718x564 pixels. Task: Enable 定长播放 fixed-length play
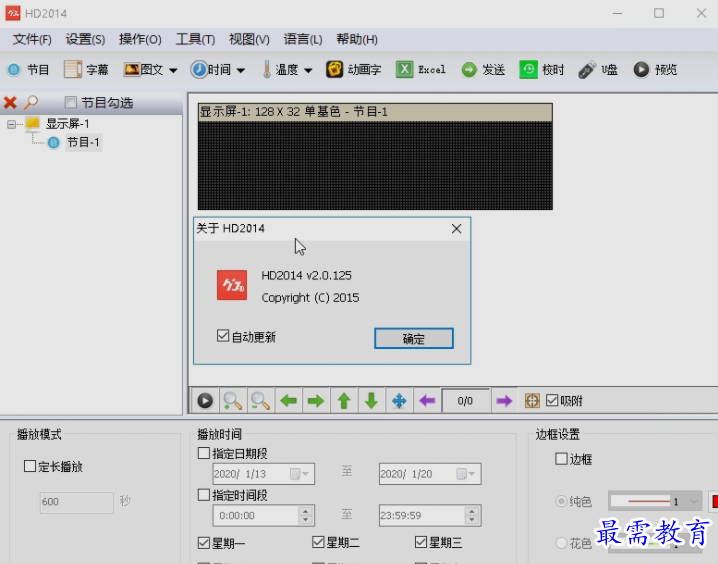[x=30, y=466]
